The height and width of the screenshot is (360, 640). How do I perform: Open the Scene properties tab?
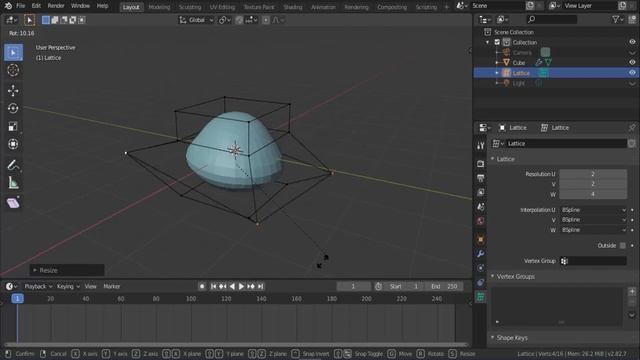(480, 207)
